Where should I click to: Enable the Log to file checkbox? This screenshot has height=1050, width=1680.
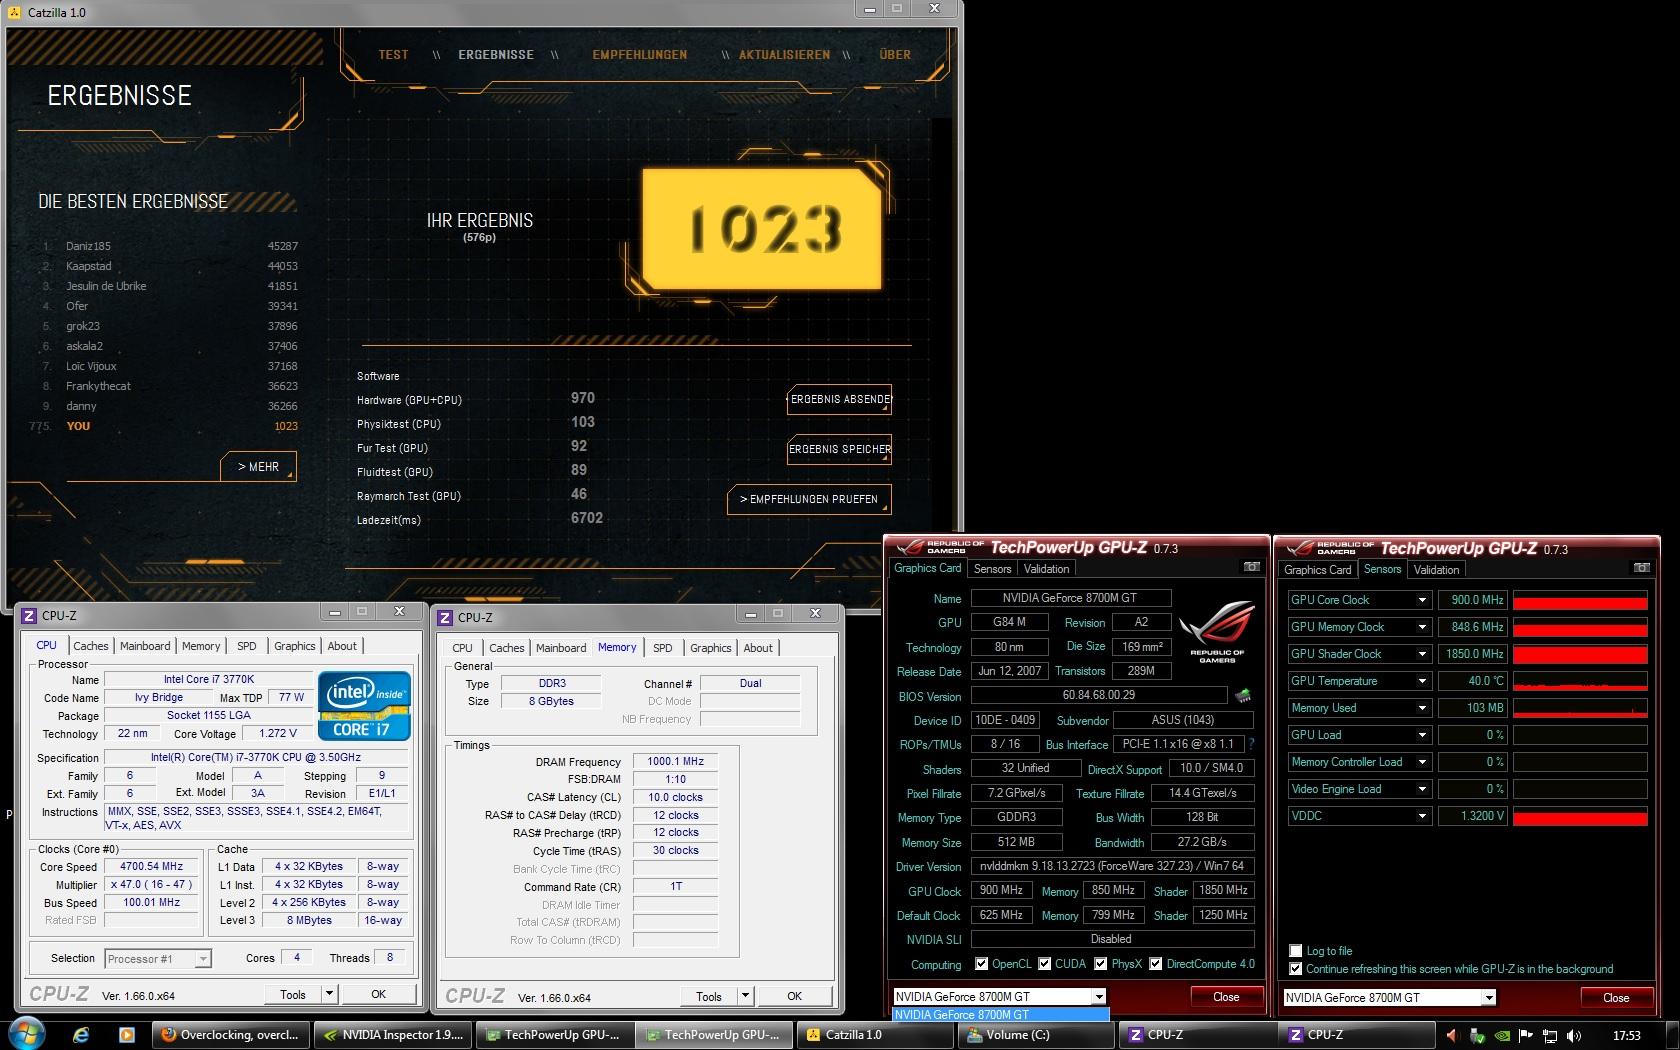point(1296,951)
